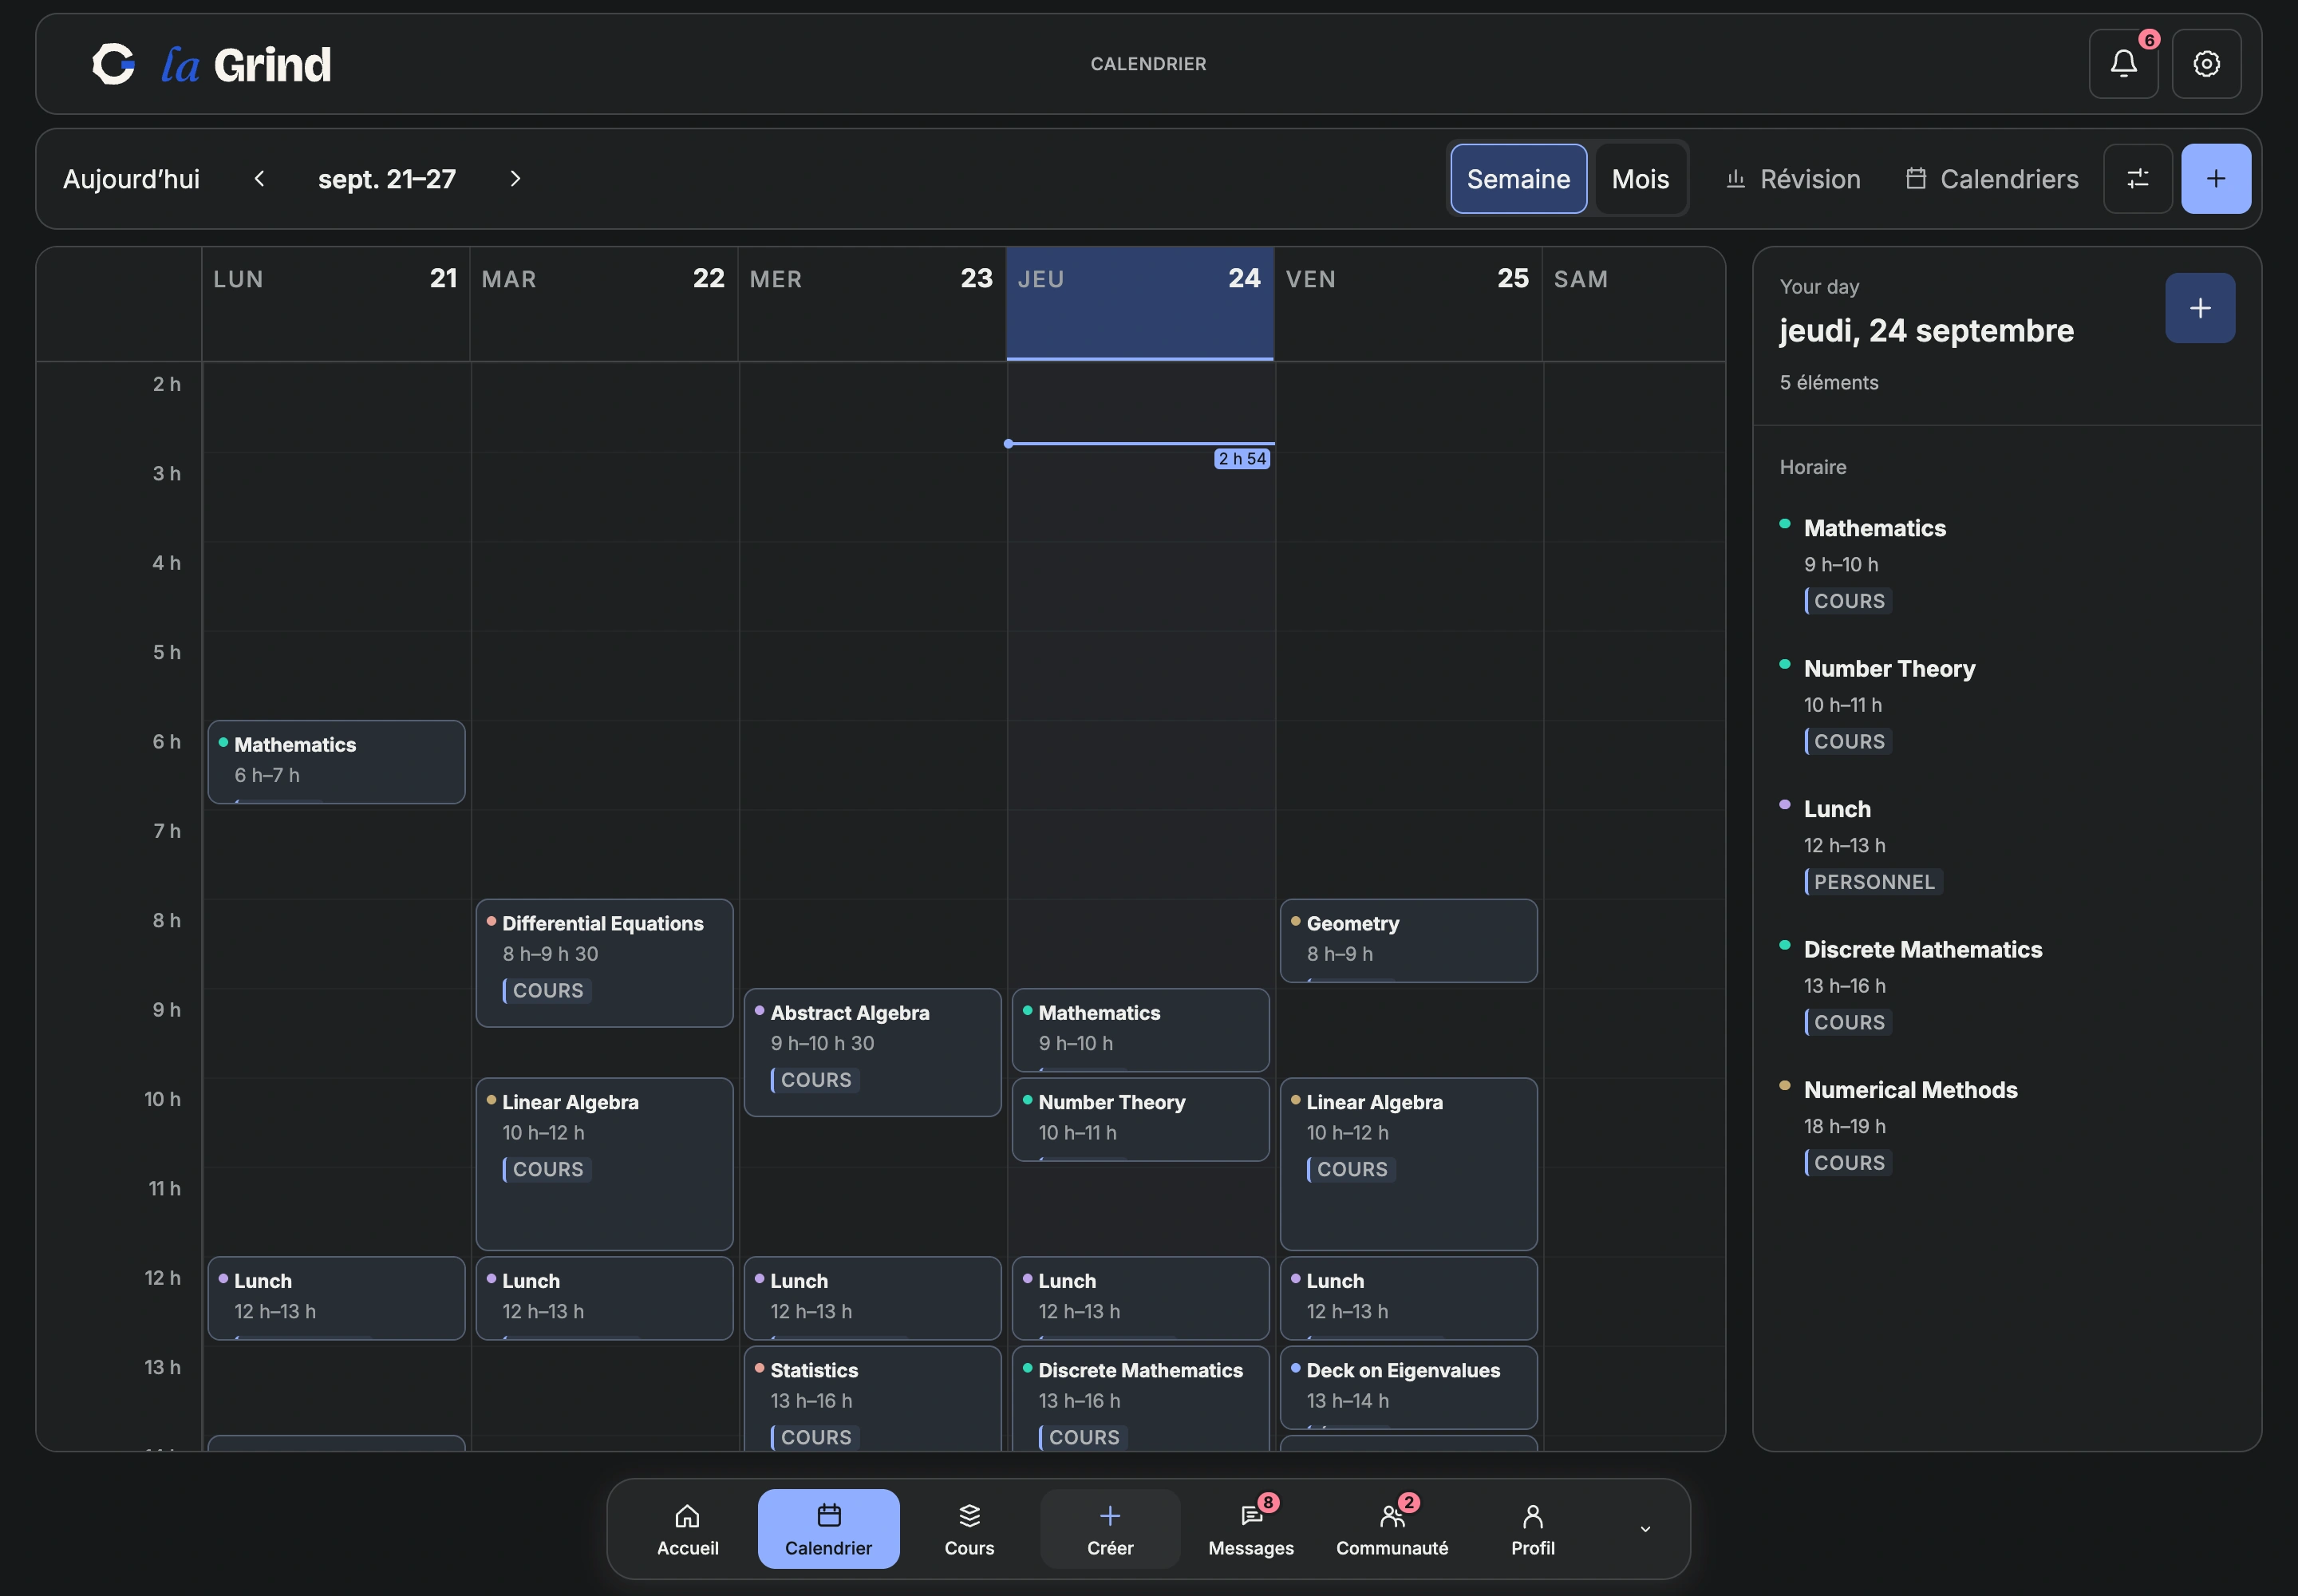
Task: Select Calendrier in bottom navigation
Action: coord(828,1529)
